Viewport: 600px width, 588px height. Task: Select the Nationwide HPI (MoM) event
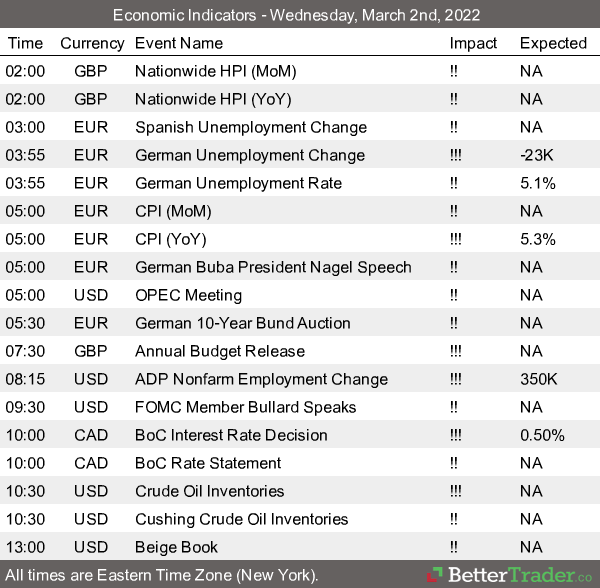(x=215, y=71)
